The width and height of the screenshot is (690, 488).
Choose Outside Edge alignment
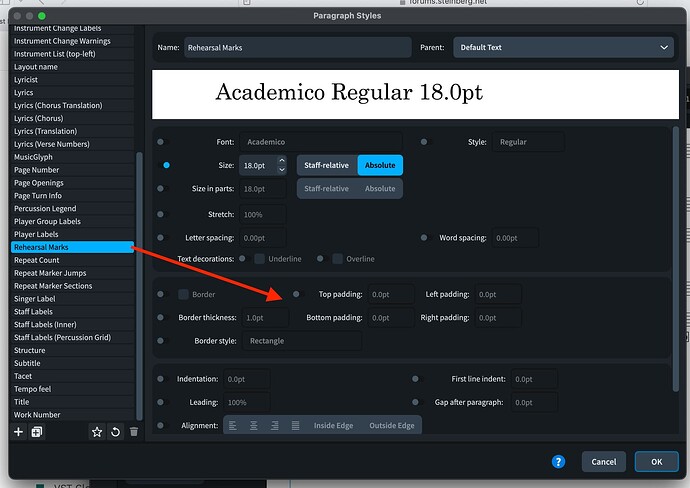tap(392, 426)
